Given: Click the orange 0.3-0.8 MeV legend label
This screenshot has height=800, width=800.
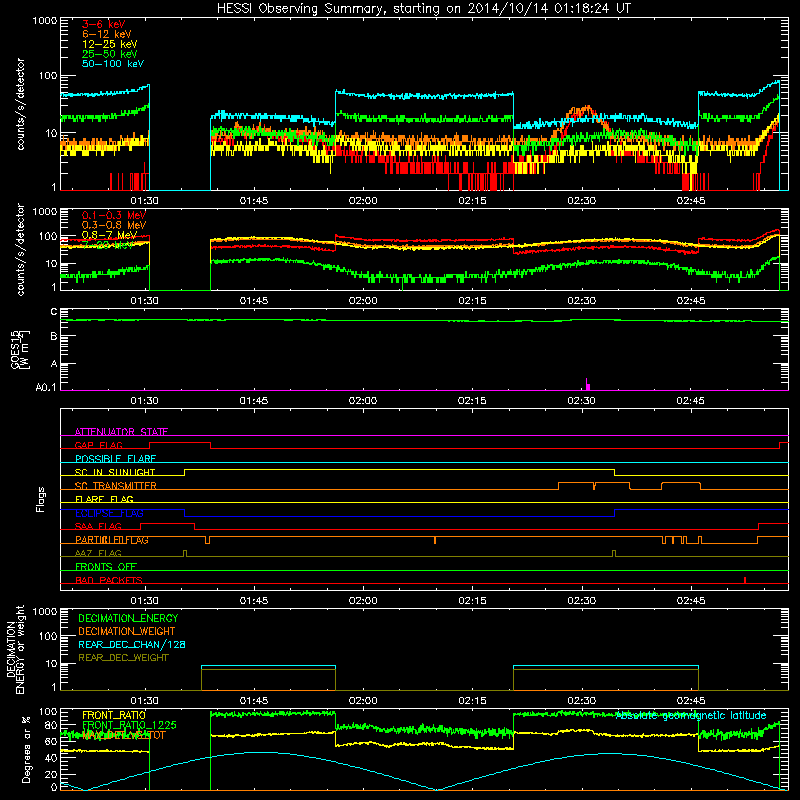Looking at the screenshot, I should 114,225.
